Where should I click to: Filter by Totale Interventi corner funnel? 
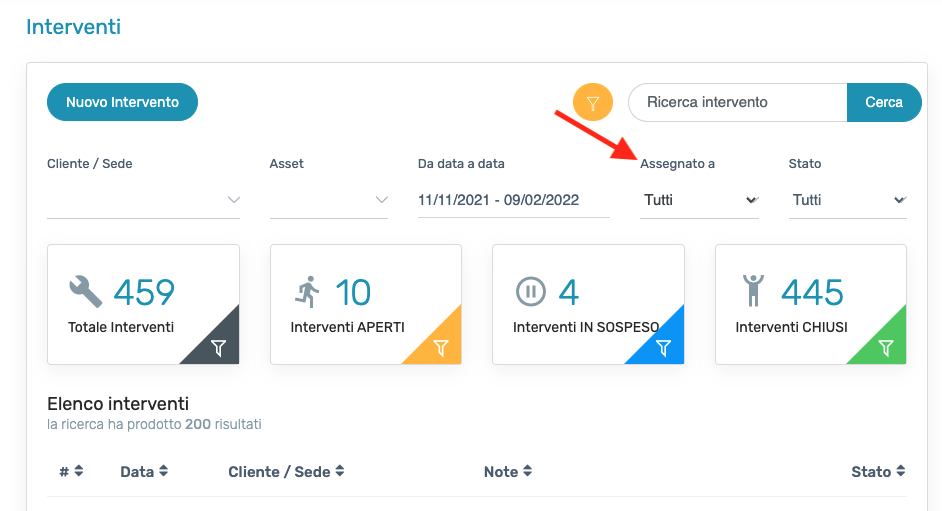219,348
